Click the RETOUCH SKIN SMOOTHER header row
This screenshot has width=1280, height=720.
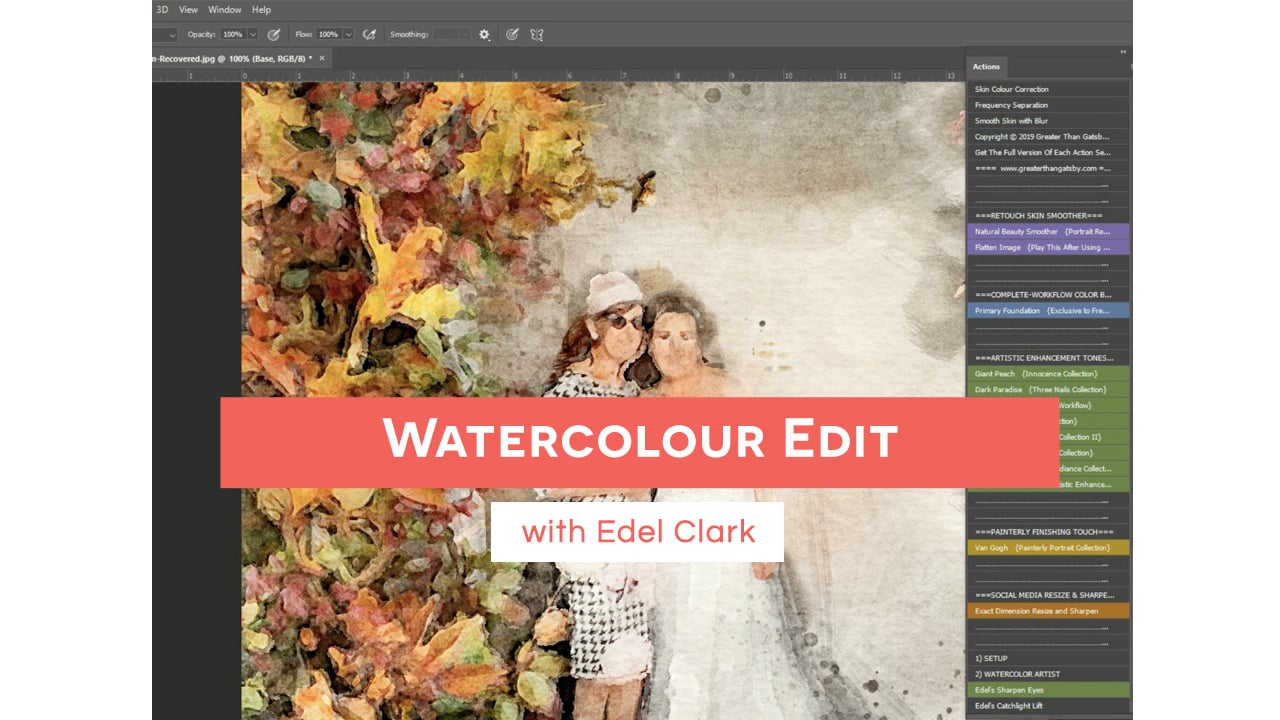(x=1048, y=215)
